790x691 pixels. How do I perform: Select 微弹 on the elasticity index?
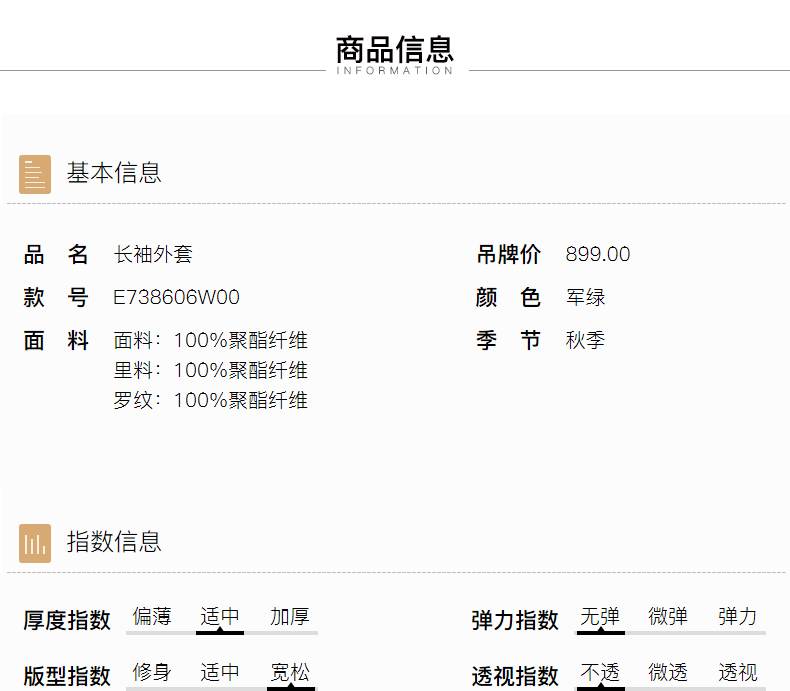(668, 617)
